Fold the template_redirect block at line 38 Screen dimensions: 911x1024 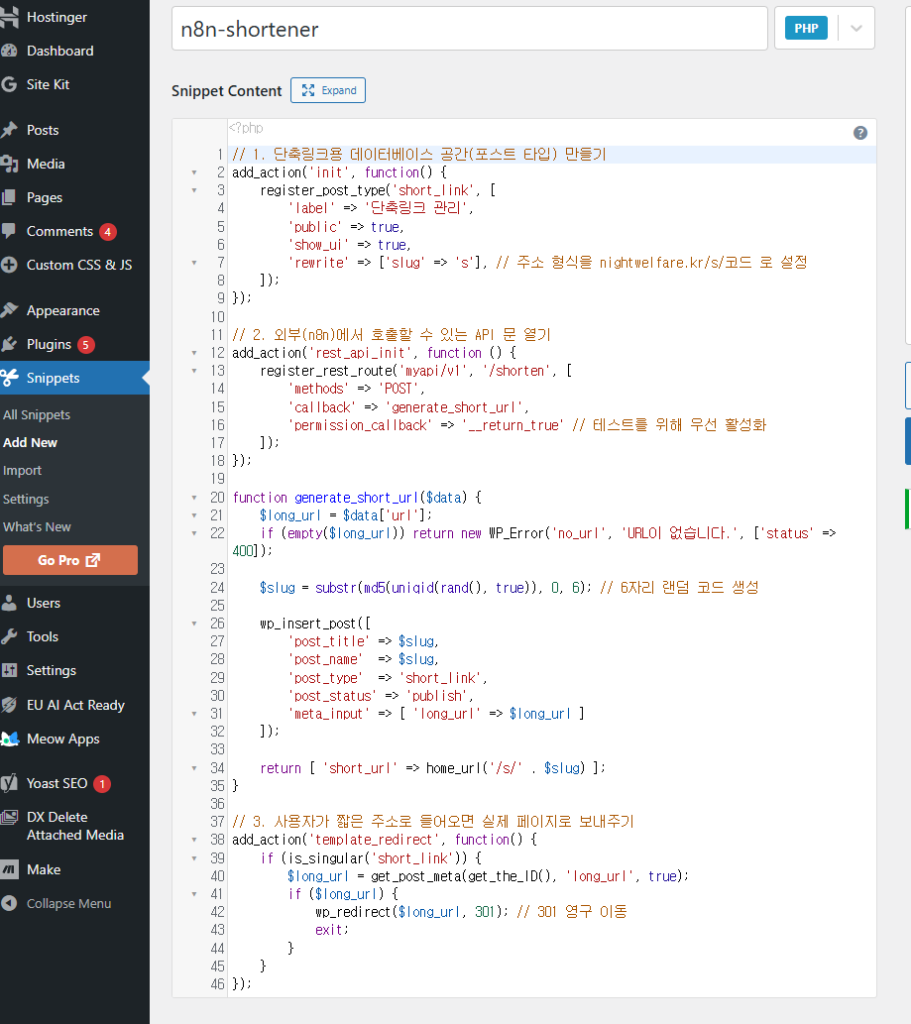(194, 839)
